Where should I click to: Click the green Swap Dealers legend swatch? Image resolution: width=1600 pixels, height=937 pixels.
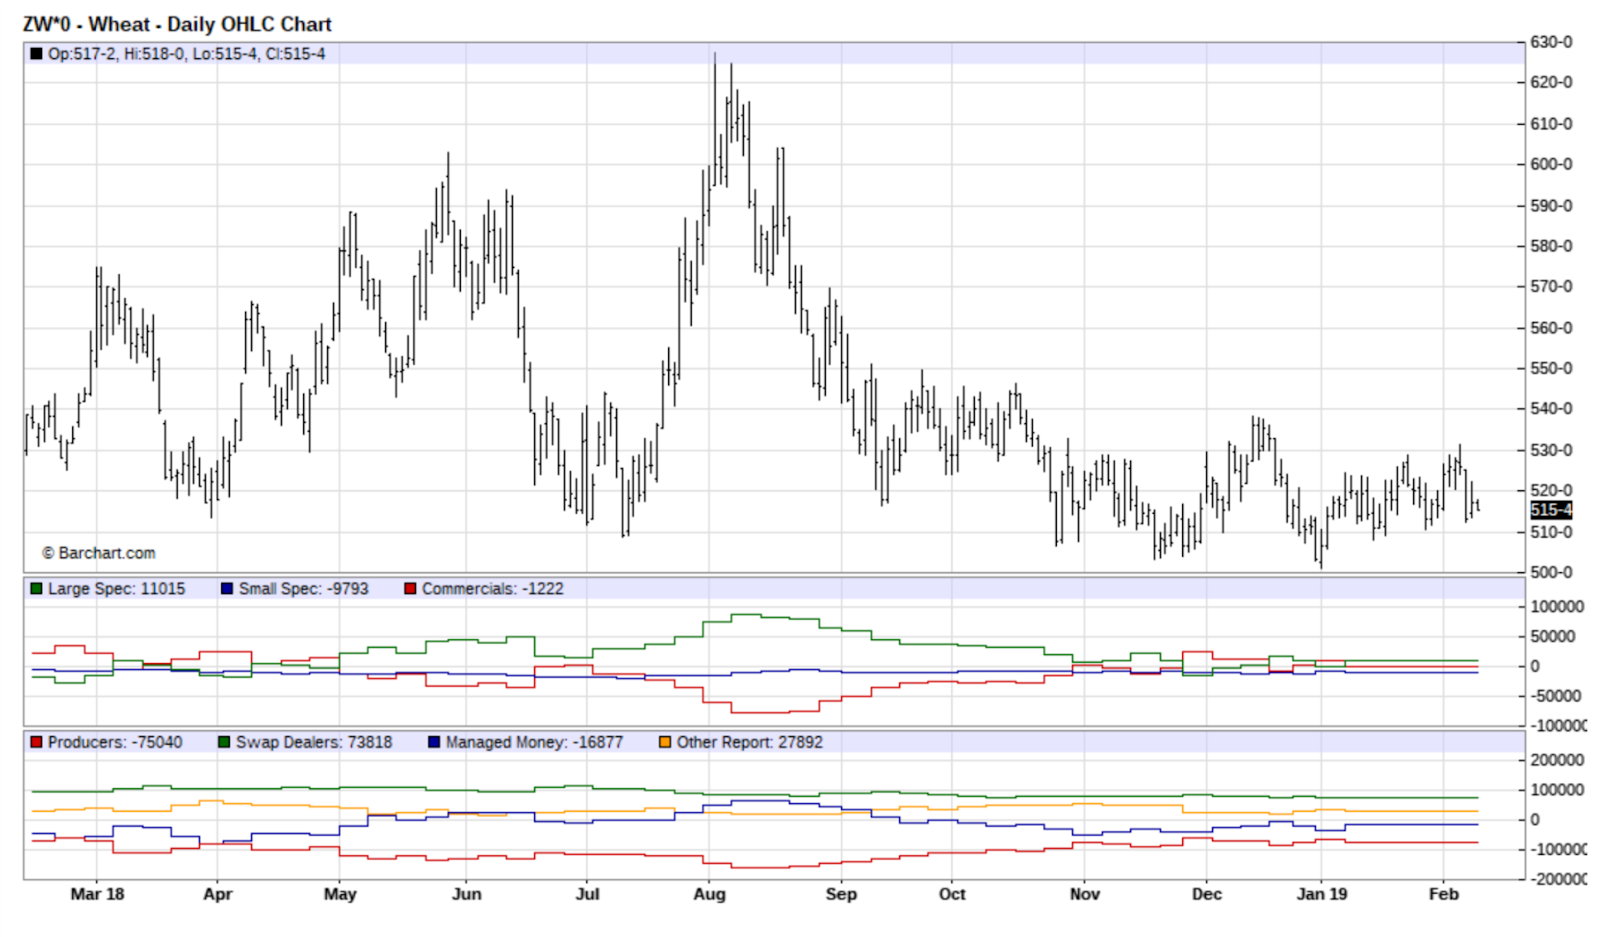(x=224, y=742)
